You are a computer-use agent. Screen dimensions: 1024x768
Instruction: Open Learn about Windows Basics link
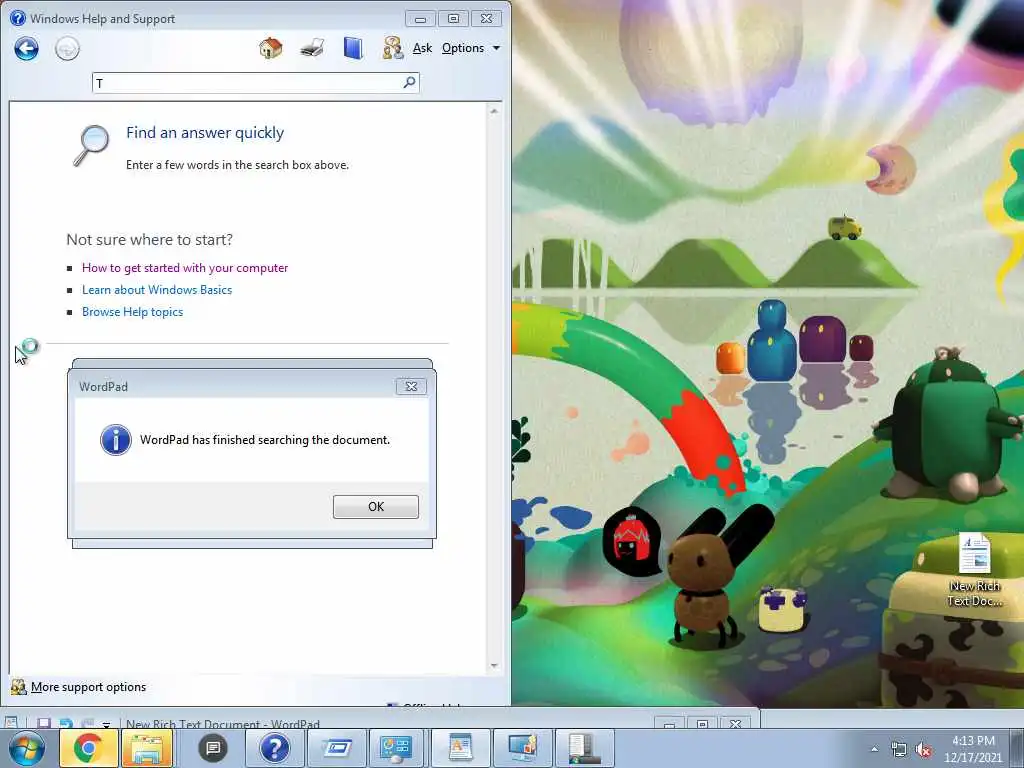coord(157,290)
